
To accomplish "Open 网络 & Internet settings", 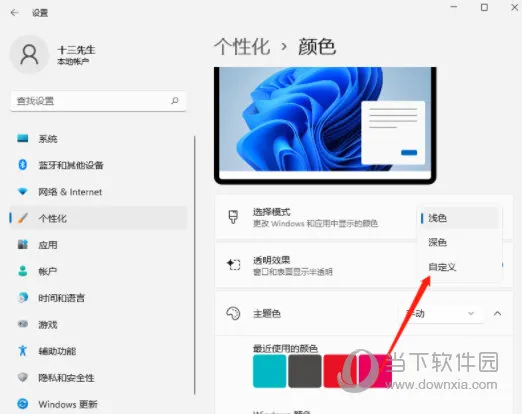I will click(98, 192).
